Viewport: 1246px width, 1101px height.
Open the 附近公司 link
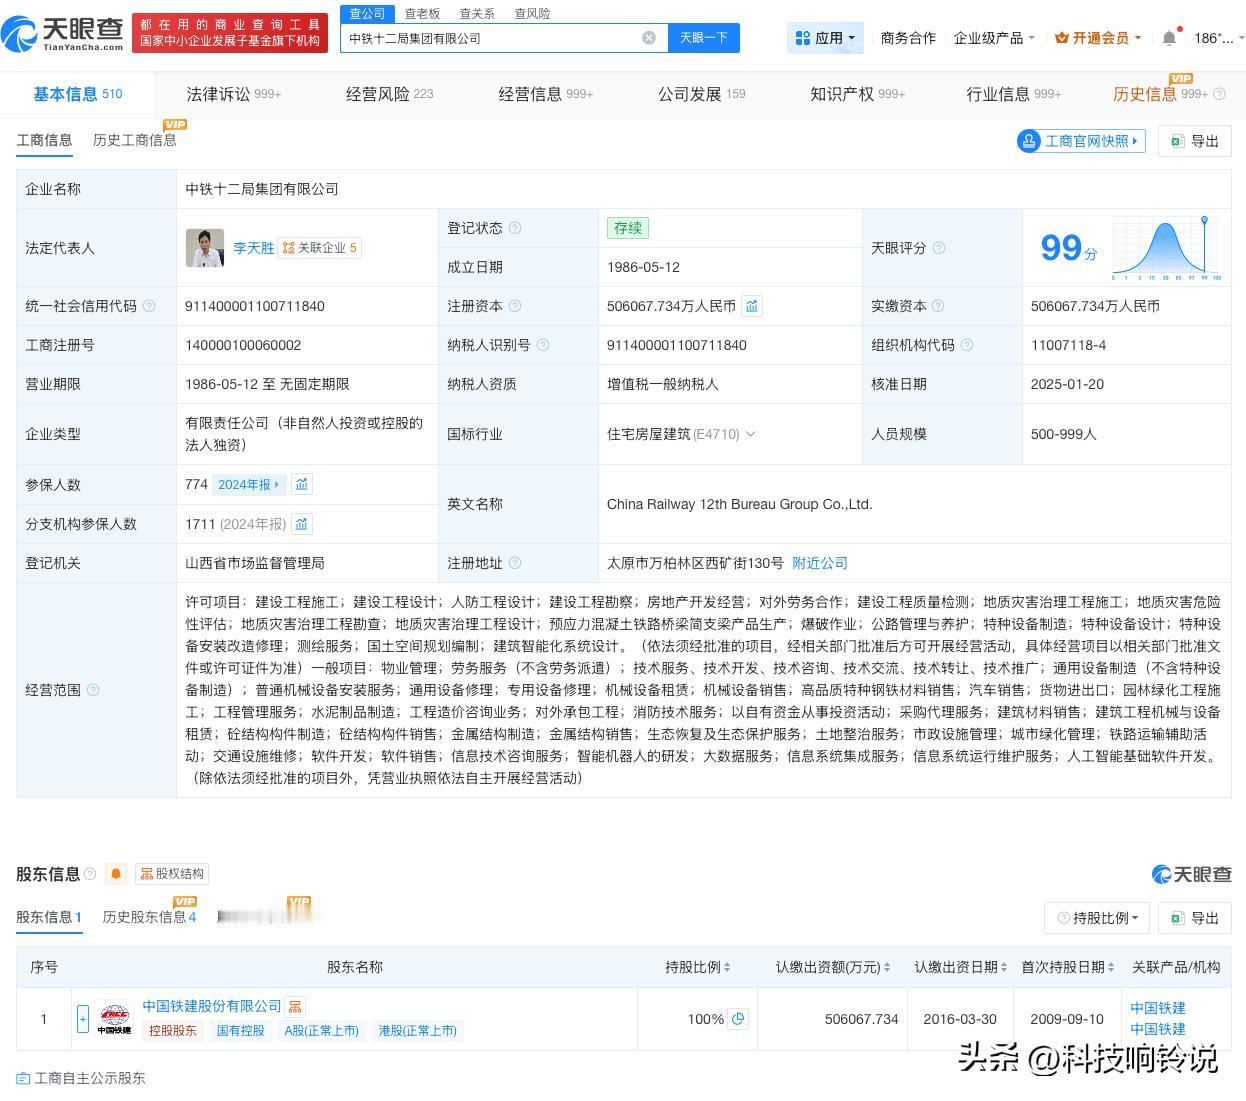820,563
